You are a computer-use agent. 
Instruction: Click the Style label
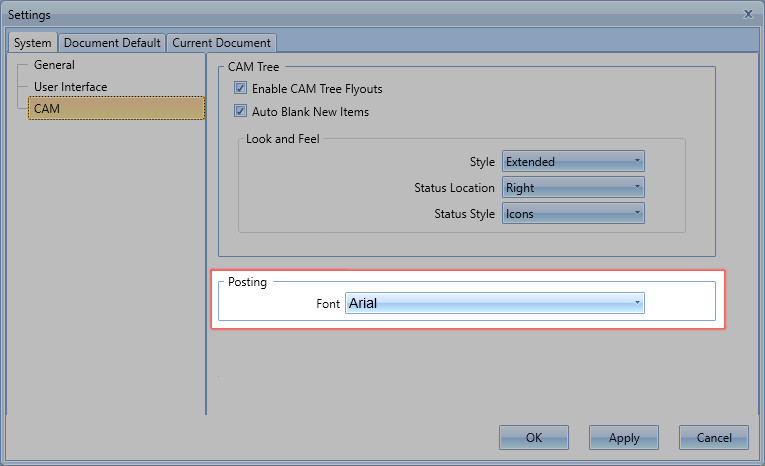(482, 162)
